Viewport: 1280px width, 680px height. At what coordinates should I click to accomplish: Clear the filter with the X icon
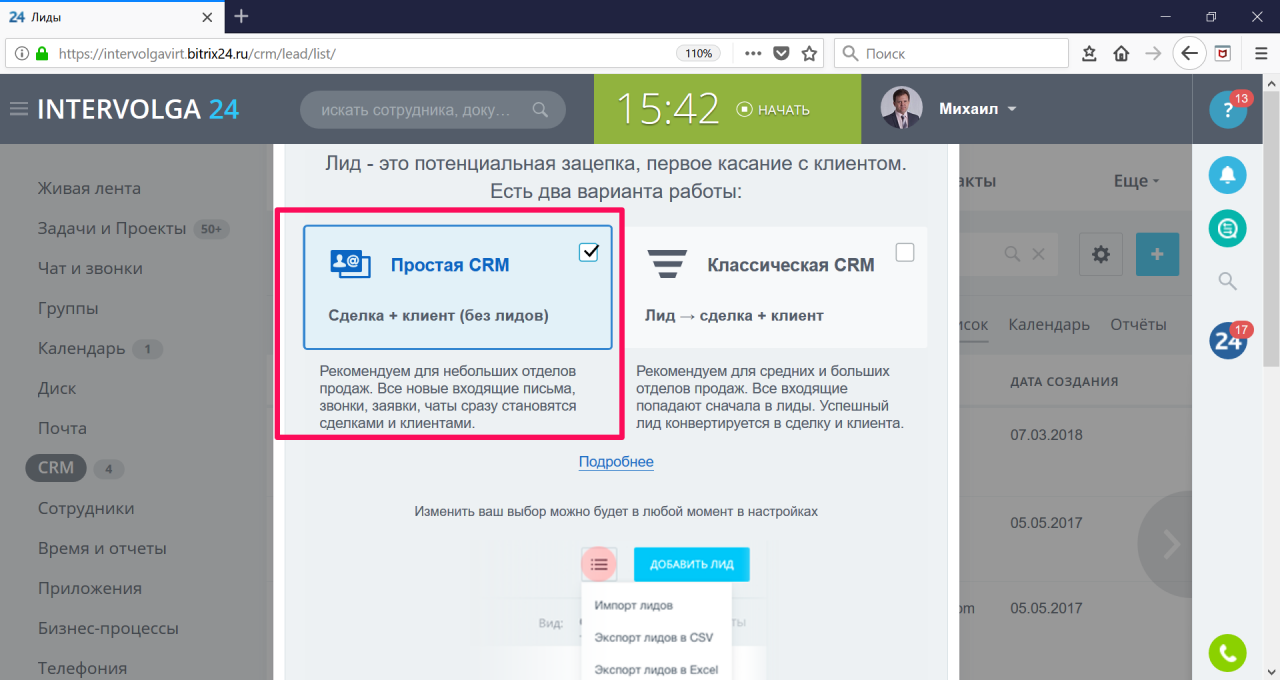[x=1039, y=254]
